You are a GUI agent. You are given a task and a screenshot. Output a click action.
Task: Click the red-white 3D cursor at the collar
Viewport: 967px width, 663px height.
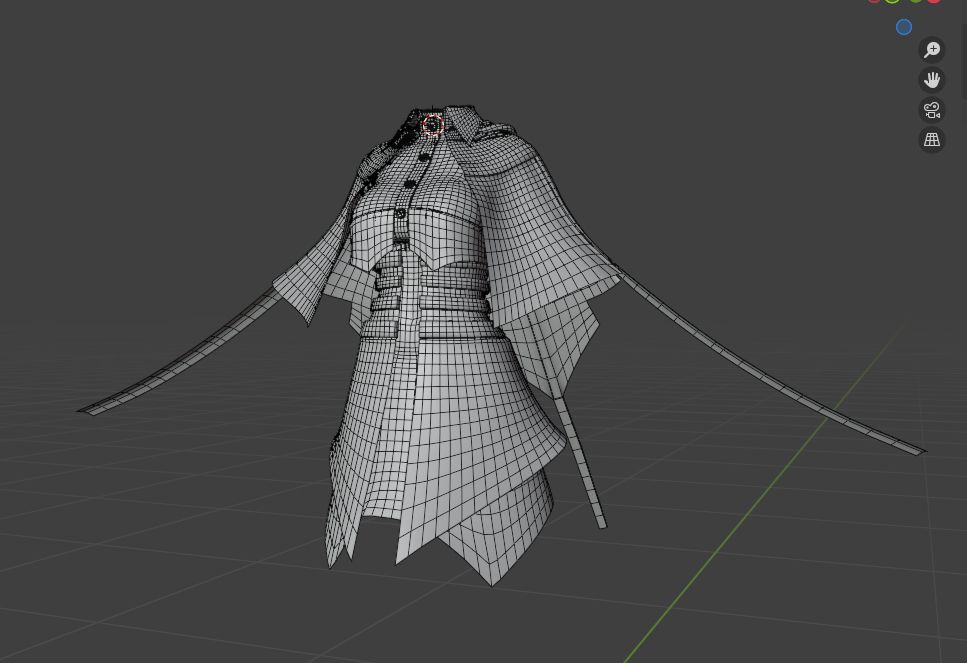433,125
